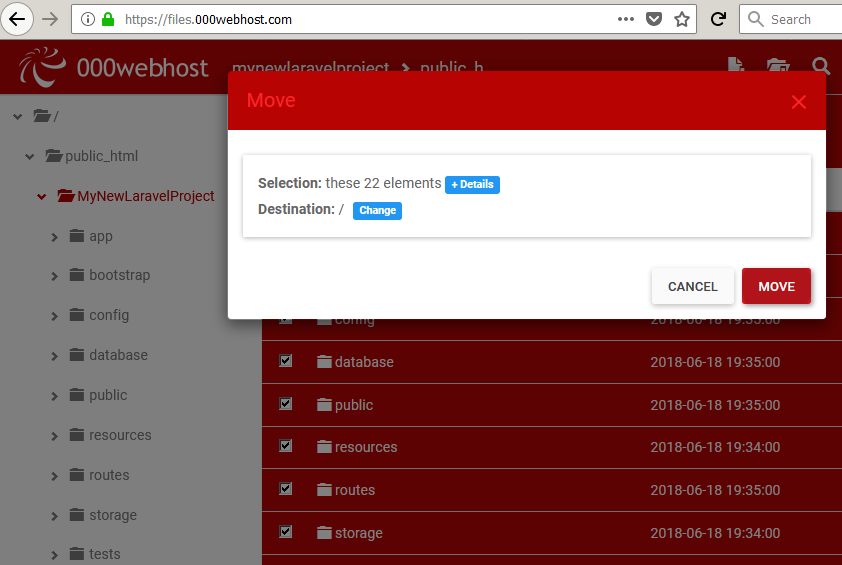Screen dimensions: 842x565
Task: Select routes label in sidebar tree
Action: (109, 475)
